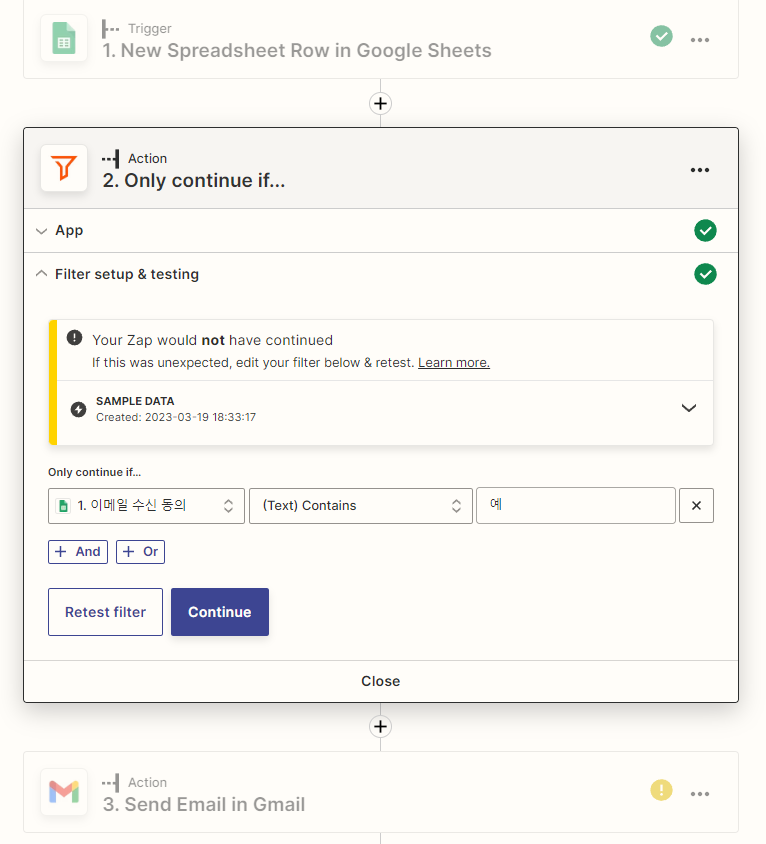Click the Sample Data created timestamp
766x844 pixels.
click(x=176, y=417)
